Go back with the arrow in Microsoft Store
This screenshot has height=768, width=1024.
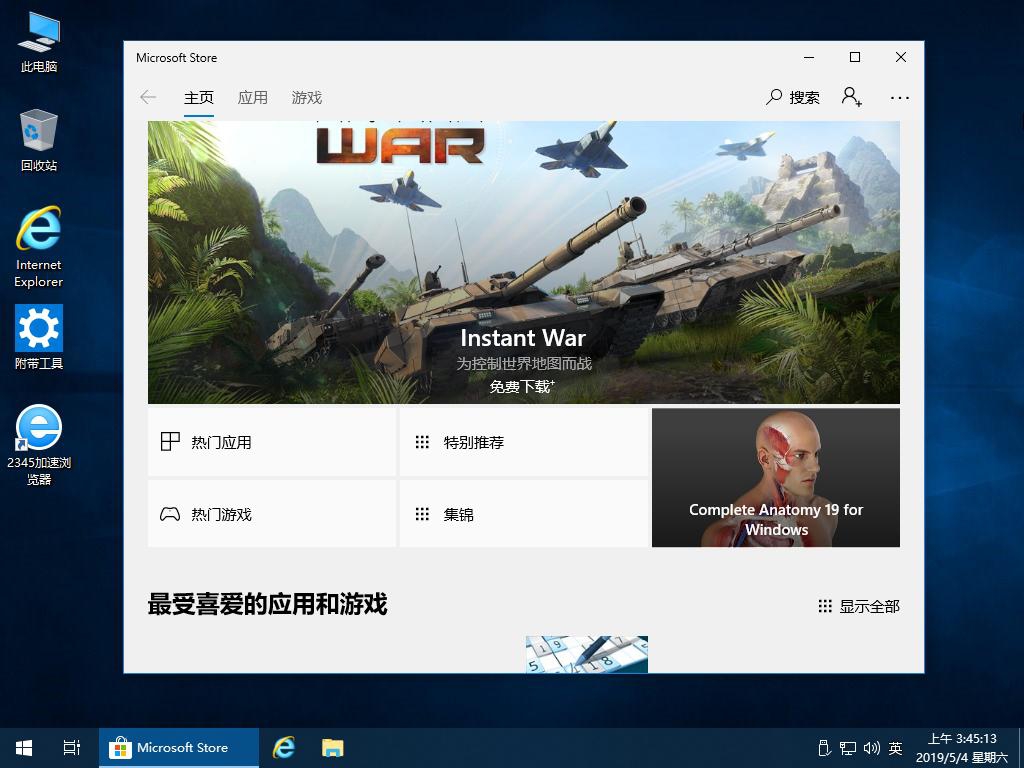point(148,97)
